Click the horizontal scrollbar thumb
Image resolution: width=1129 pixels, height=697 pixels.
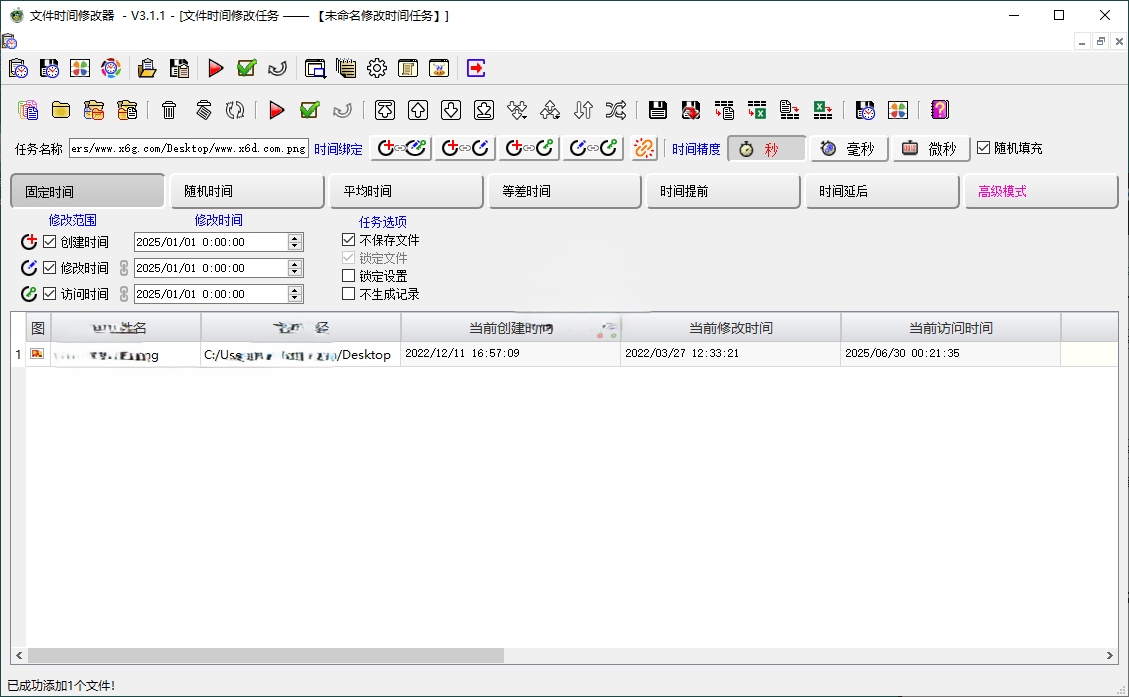(266, 655)
